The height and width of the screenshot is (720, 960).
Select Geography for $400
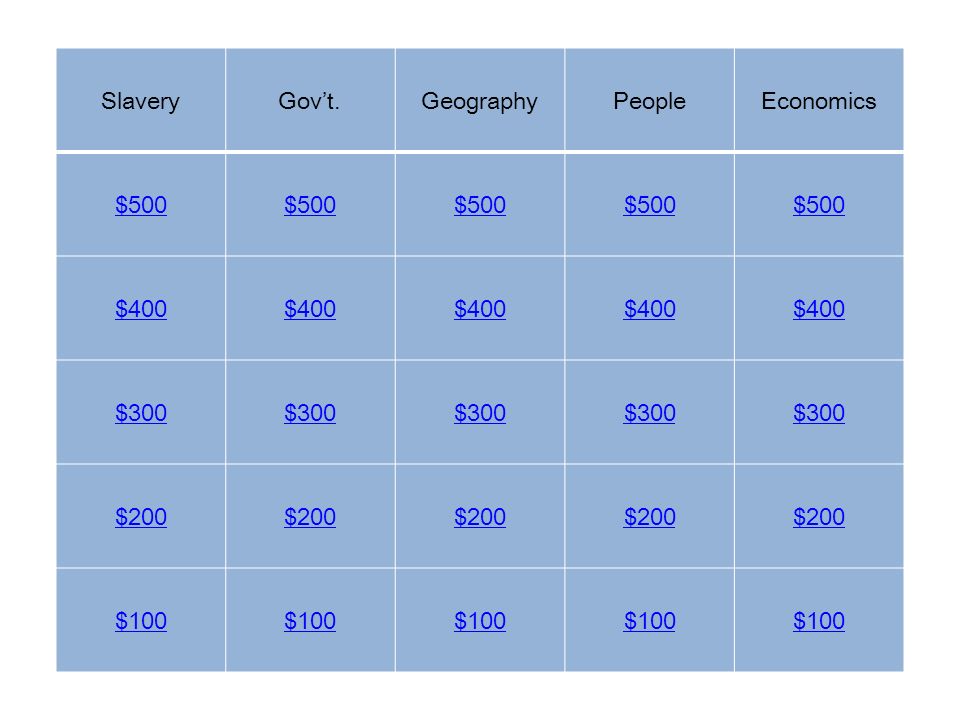tap(480, 309)
